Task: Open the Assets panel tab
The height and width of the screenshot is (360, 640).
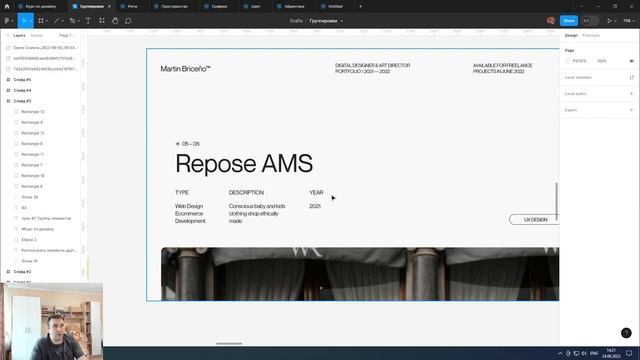Action: 36,36
